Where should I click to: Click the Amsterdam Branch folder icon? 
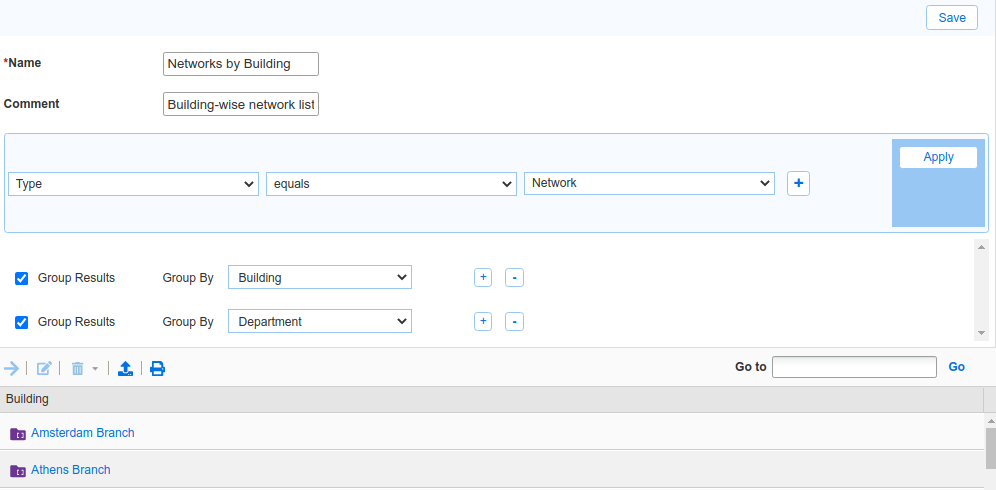tap(18, 434)
